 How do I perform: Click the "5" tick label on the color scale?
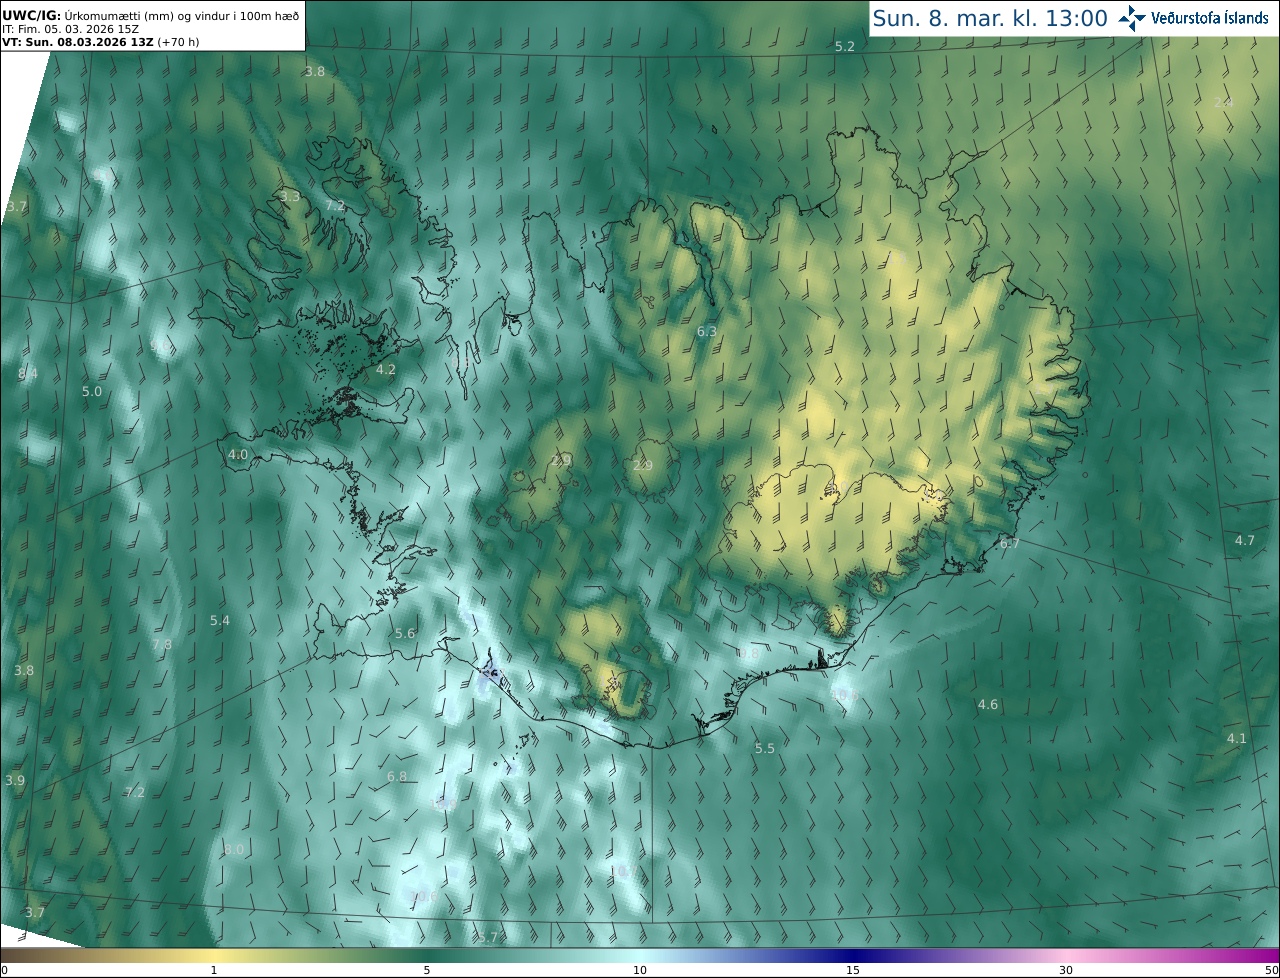point(427,970)
